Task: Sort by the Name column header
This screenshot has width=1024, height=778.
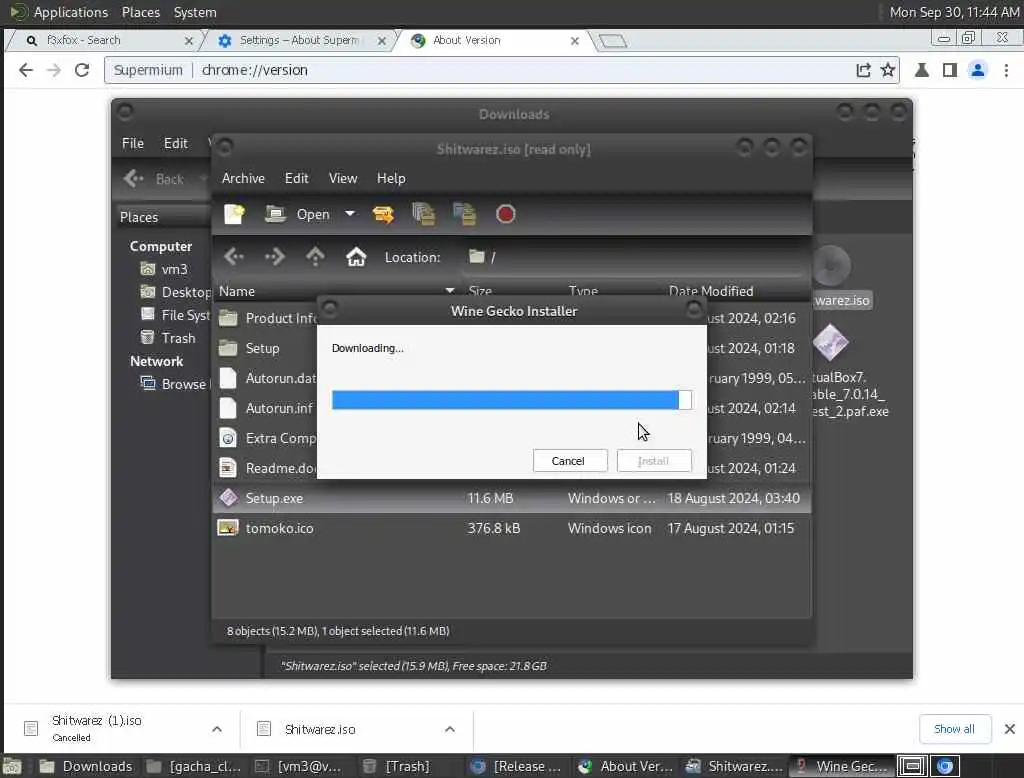Action: pyautogui.click(x=336, y=291)
